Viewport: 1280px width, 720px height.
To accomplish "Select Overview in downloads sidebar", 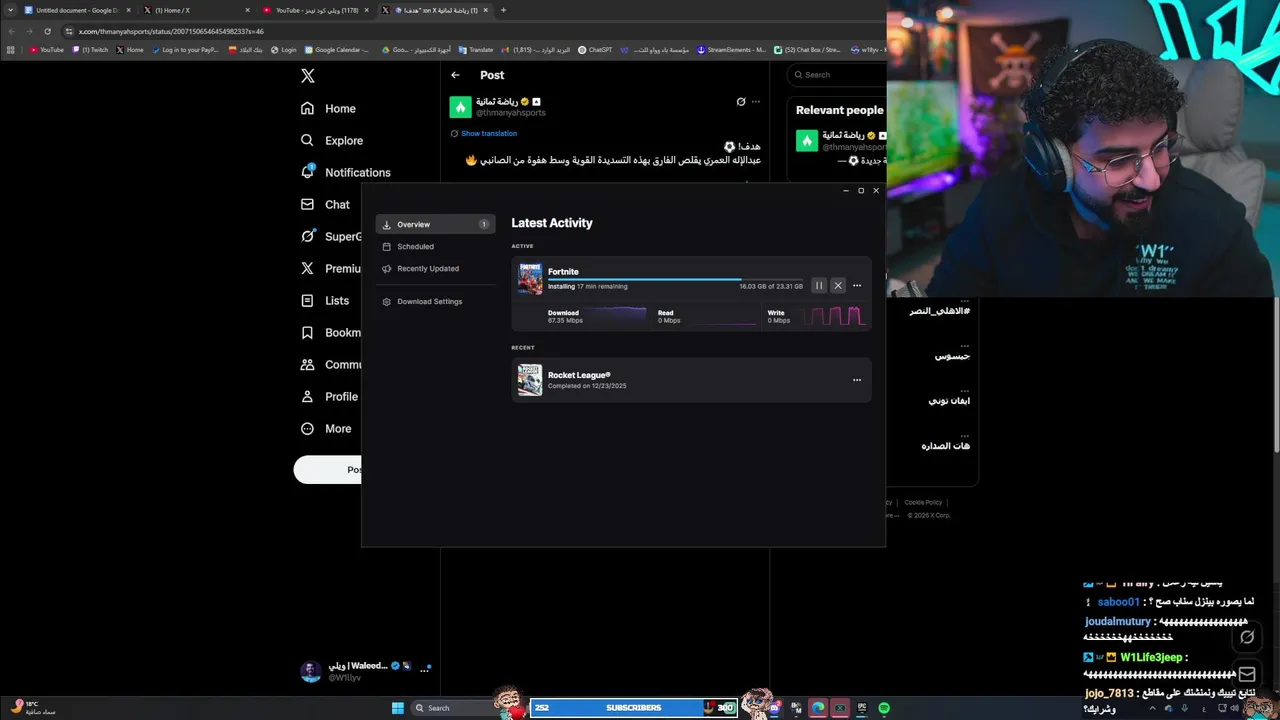I will (435, 224).
